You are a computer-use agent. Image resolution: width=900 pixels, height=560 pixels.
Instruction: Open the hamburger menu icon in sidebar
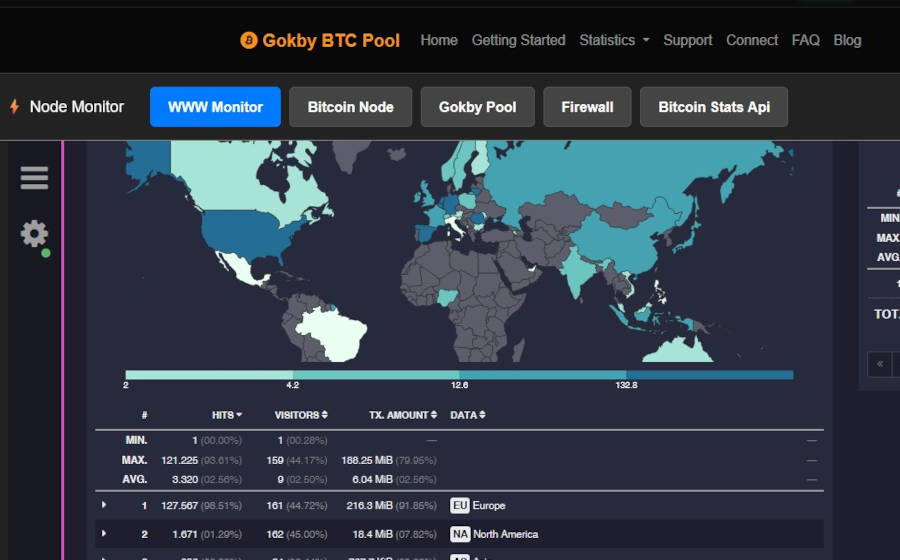(34, 178)
